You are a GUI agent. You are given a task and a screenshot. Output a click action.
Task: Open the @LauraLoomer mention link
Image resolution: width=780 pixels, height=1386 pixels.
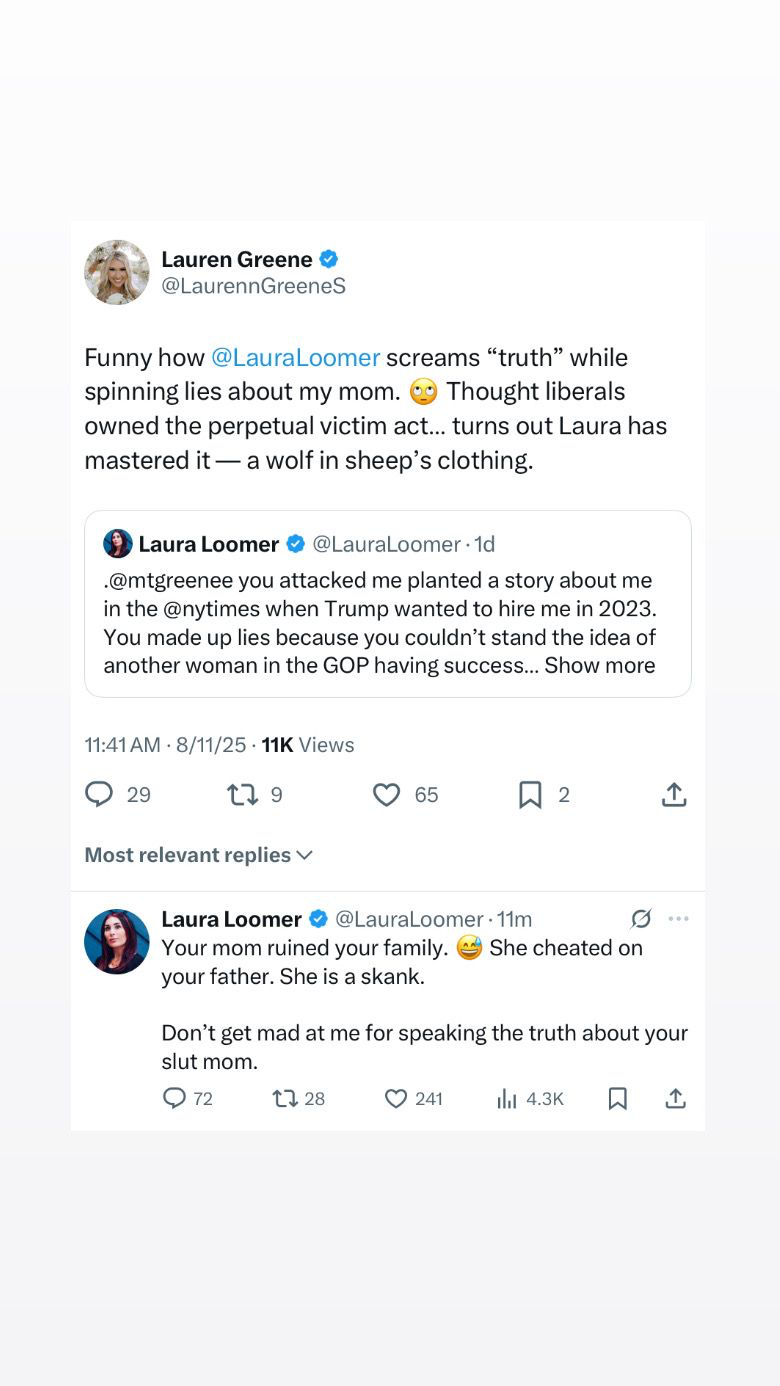click(296, 357)
